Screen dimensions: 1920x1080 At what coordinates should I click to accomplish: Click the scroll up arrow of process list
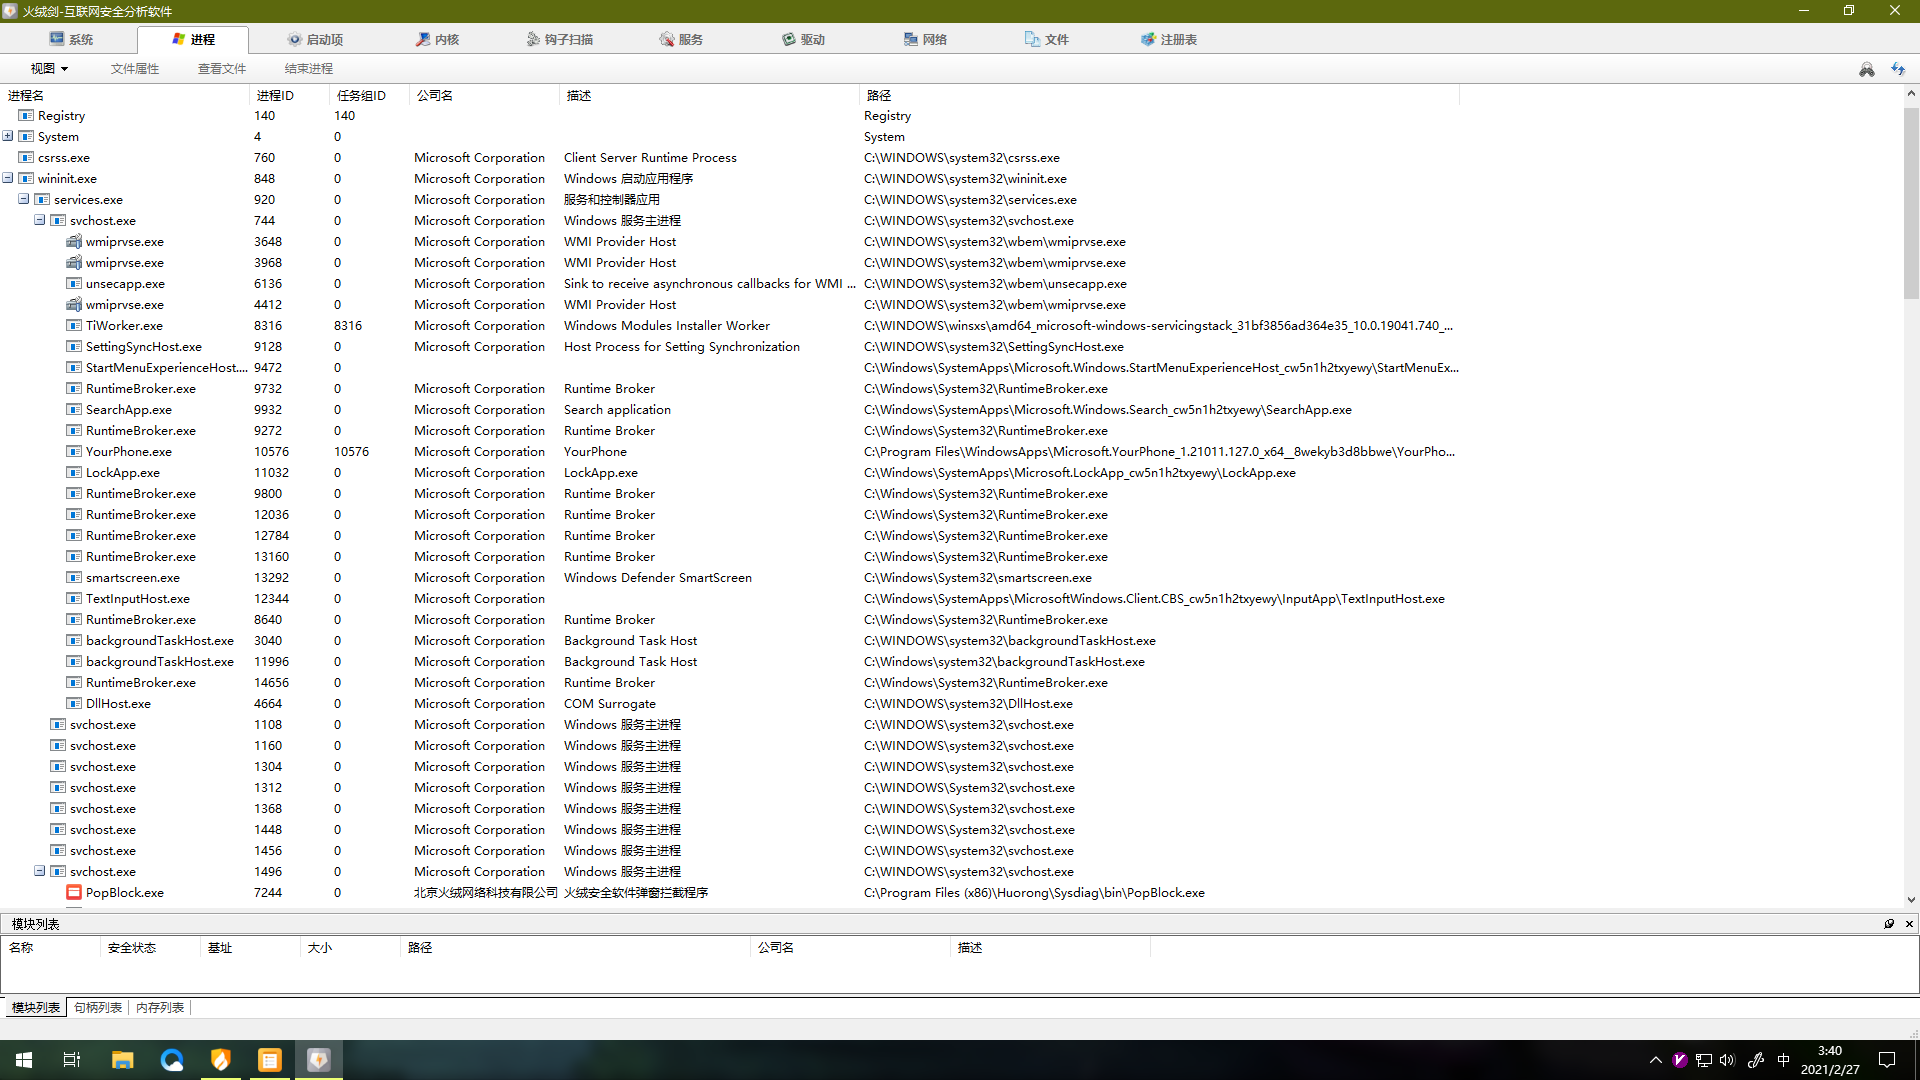(1911, 93)
